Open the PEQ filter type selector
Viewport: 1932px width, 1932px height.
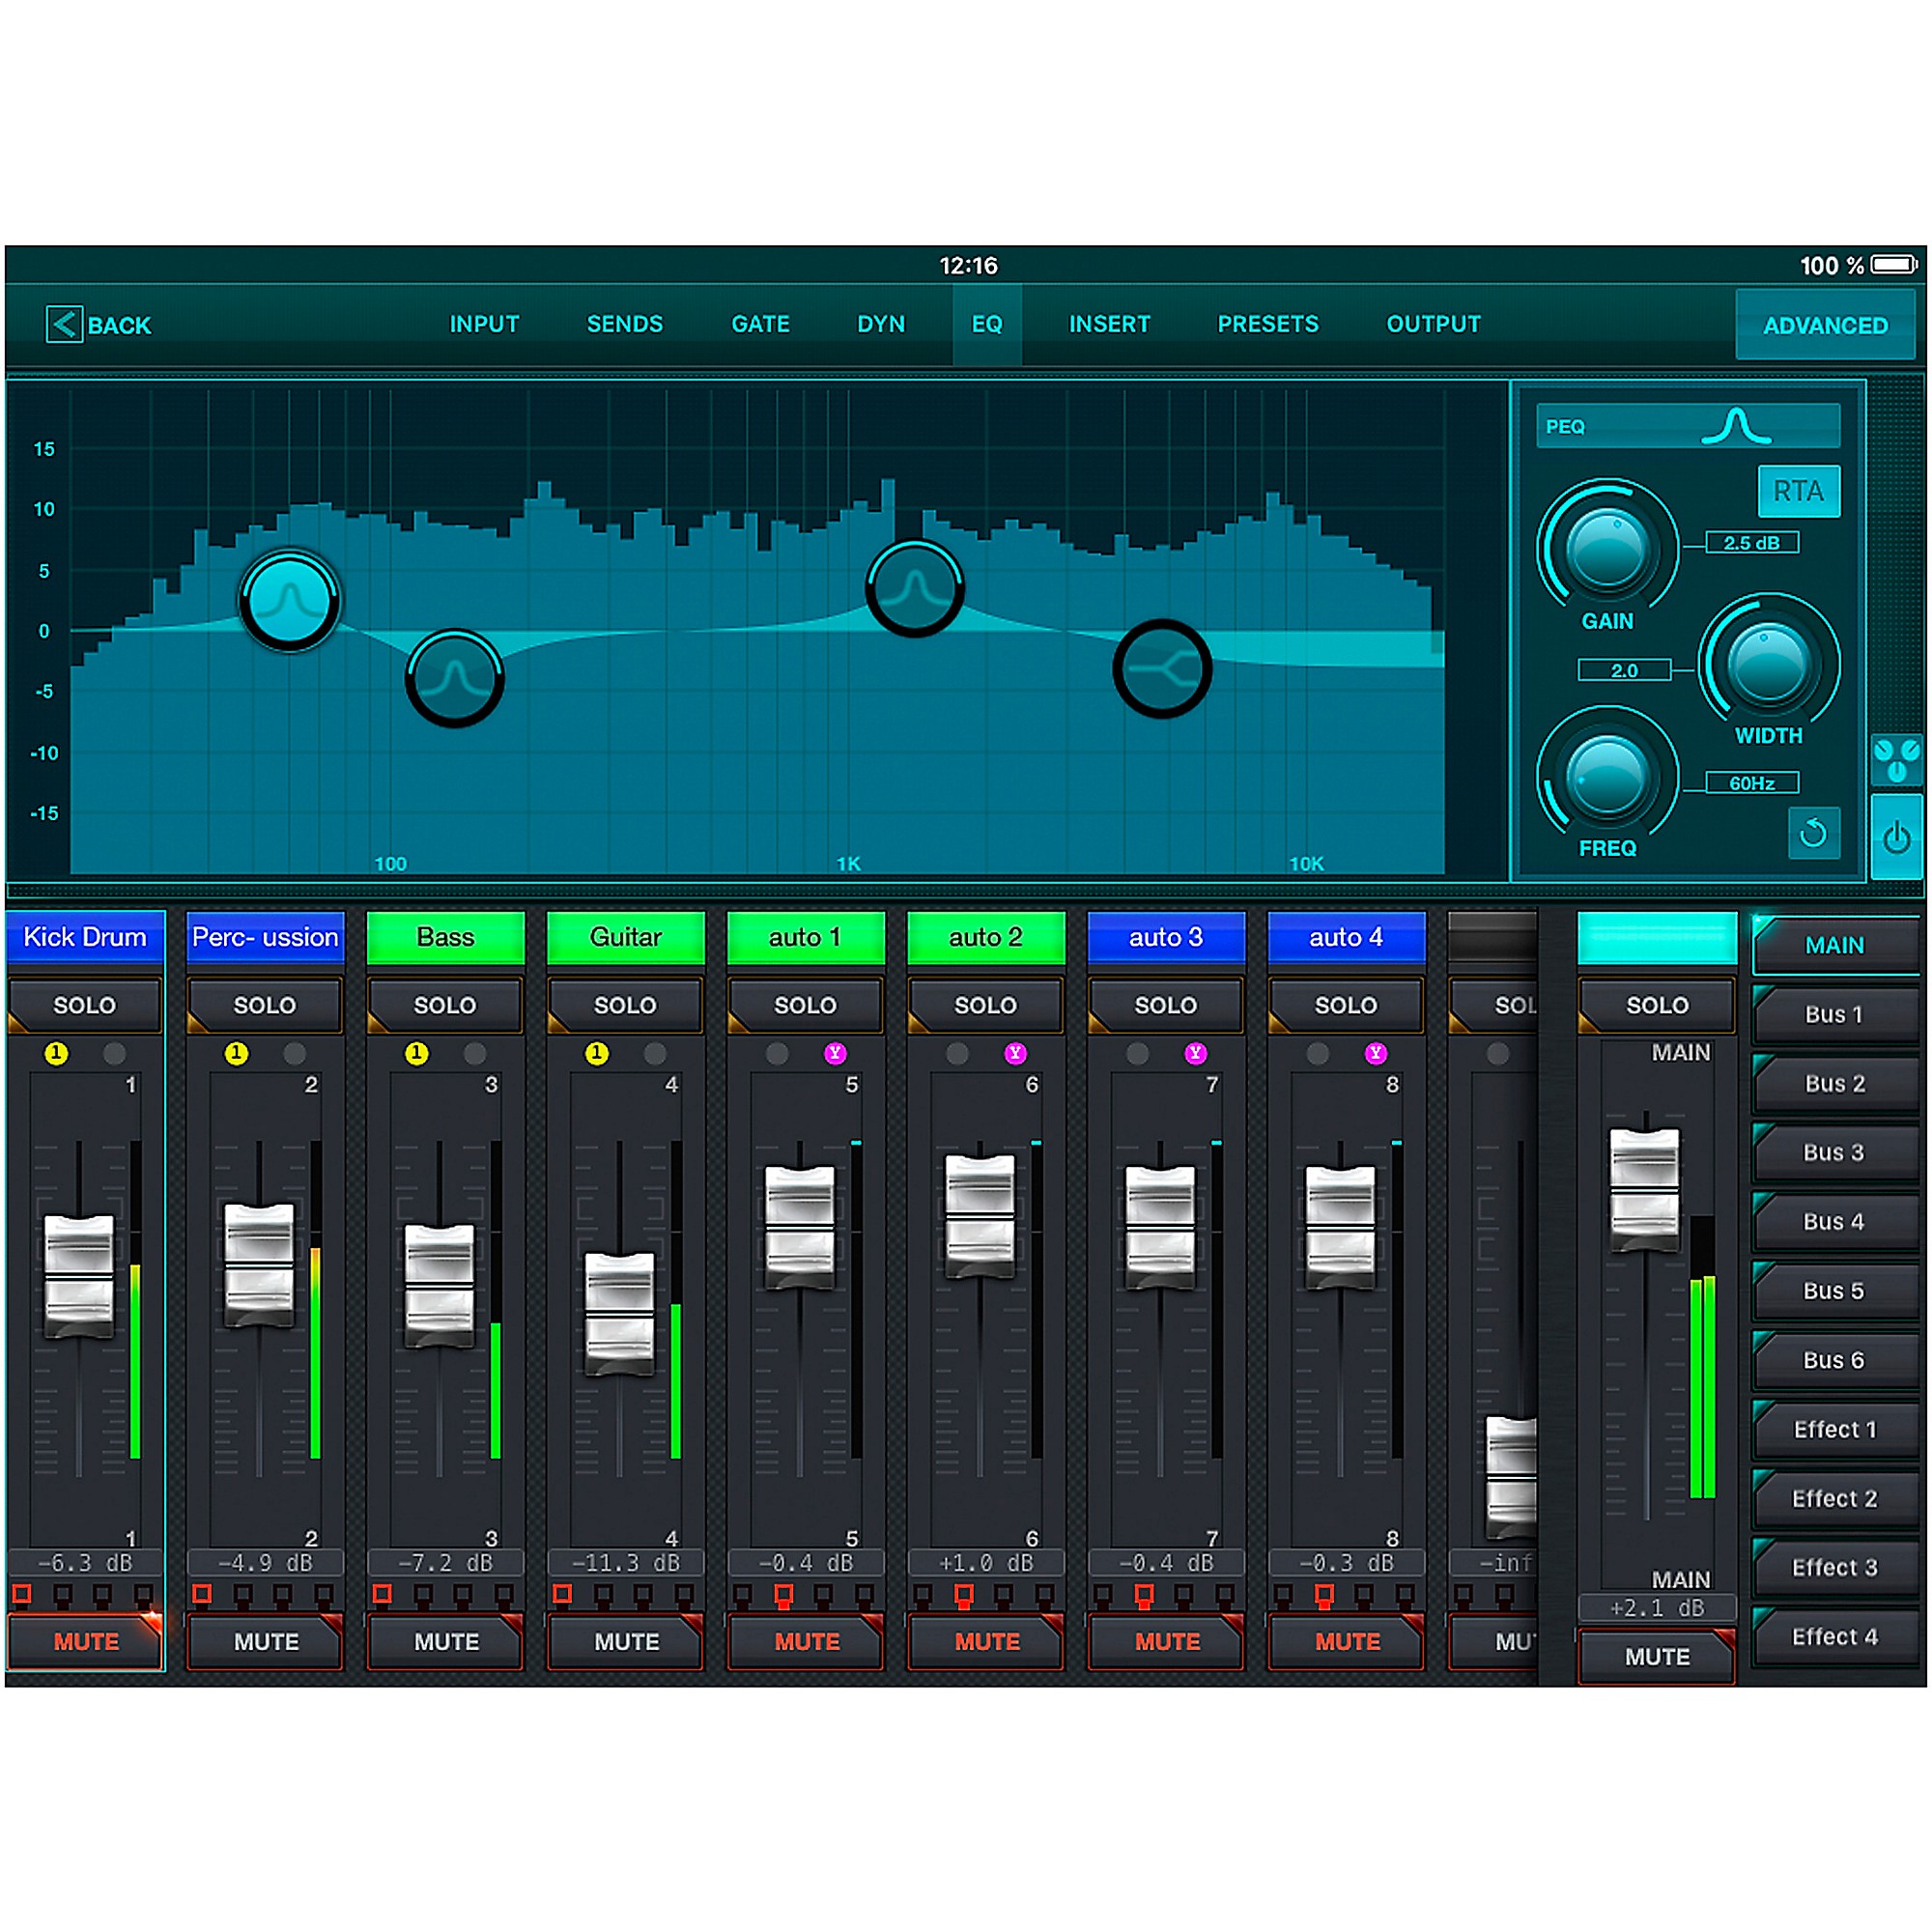(1600, 426)
